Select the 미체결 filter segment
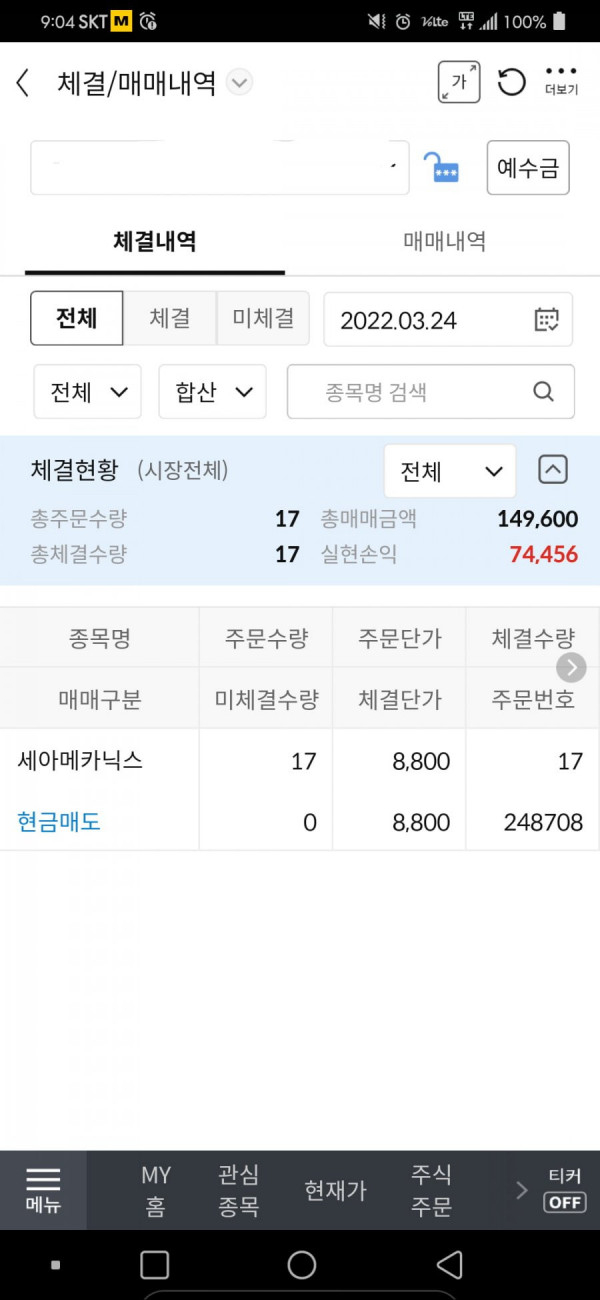The height and width of the screenshot is (1300, 600). pos(263,319)
